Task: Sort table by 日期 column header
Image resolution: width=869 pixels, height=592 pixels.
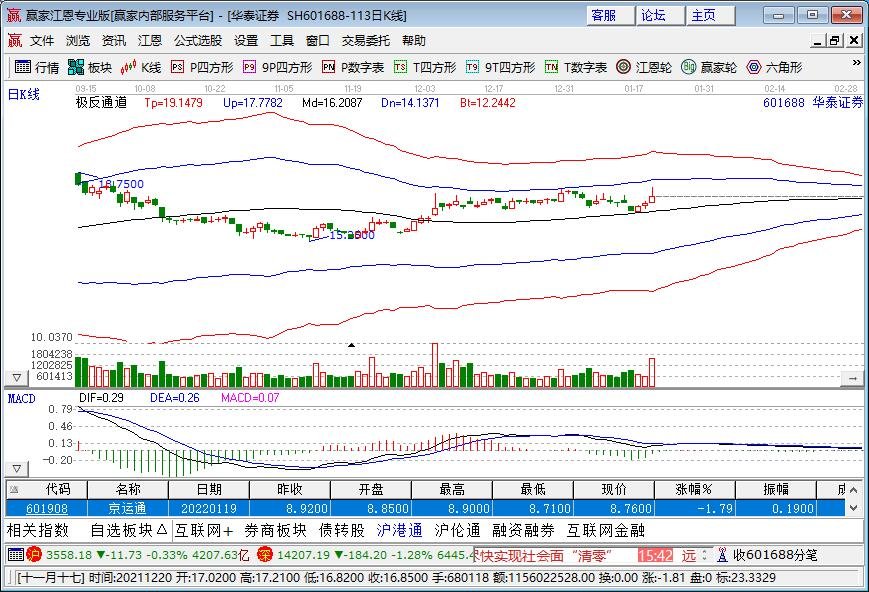Action: tap(209, 489)
